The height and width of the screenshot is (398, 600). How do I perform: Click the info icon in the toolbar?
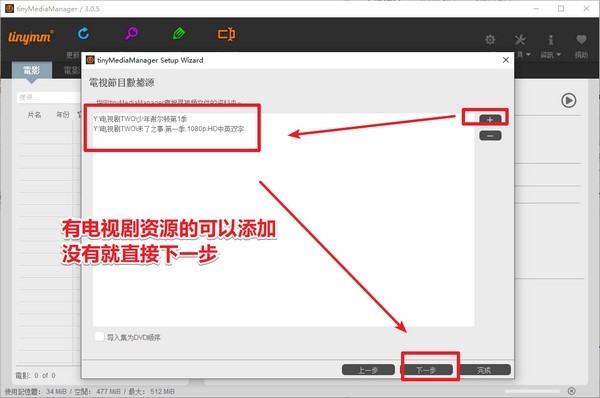(x=551, y=39)
